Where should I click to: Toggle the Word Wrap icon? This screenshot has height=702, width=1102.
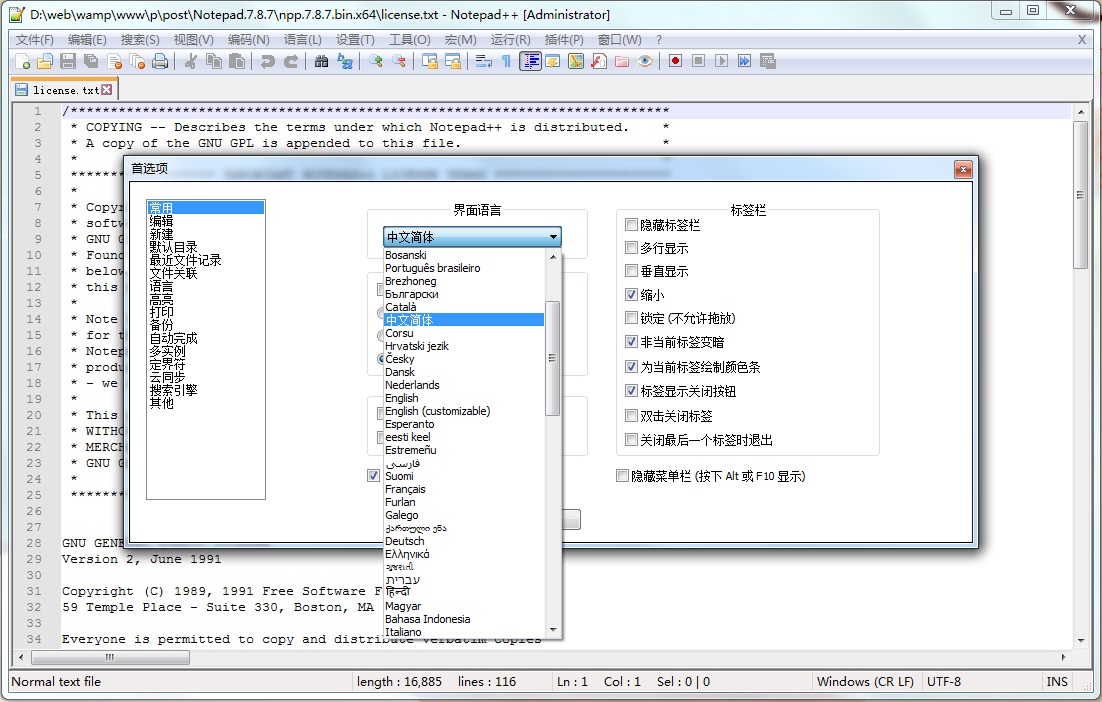click(x=484, y=62)
